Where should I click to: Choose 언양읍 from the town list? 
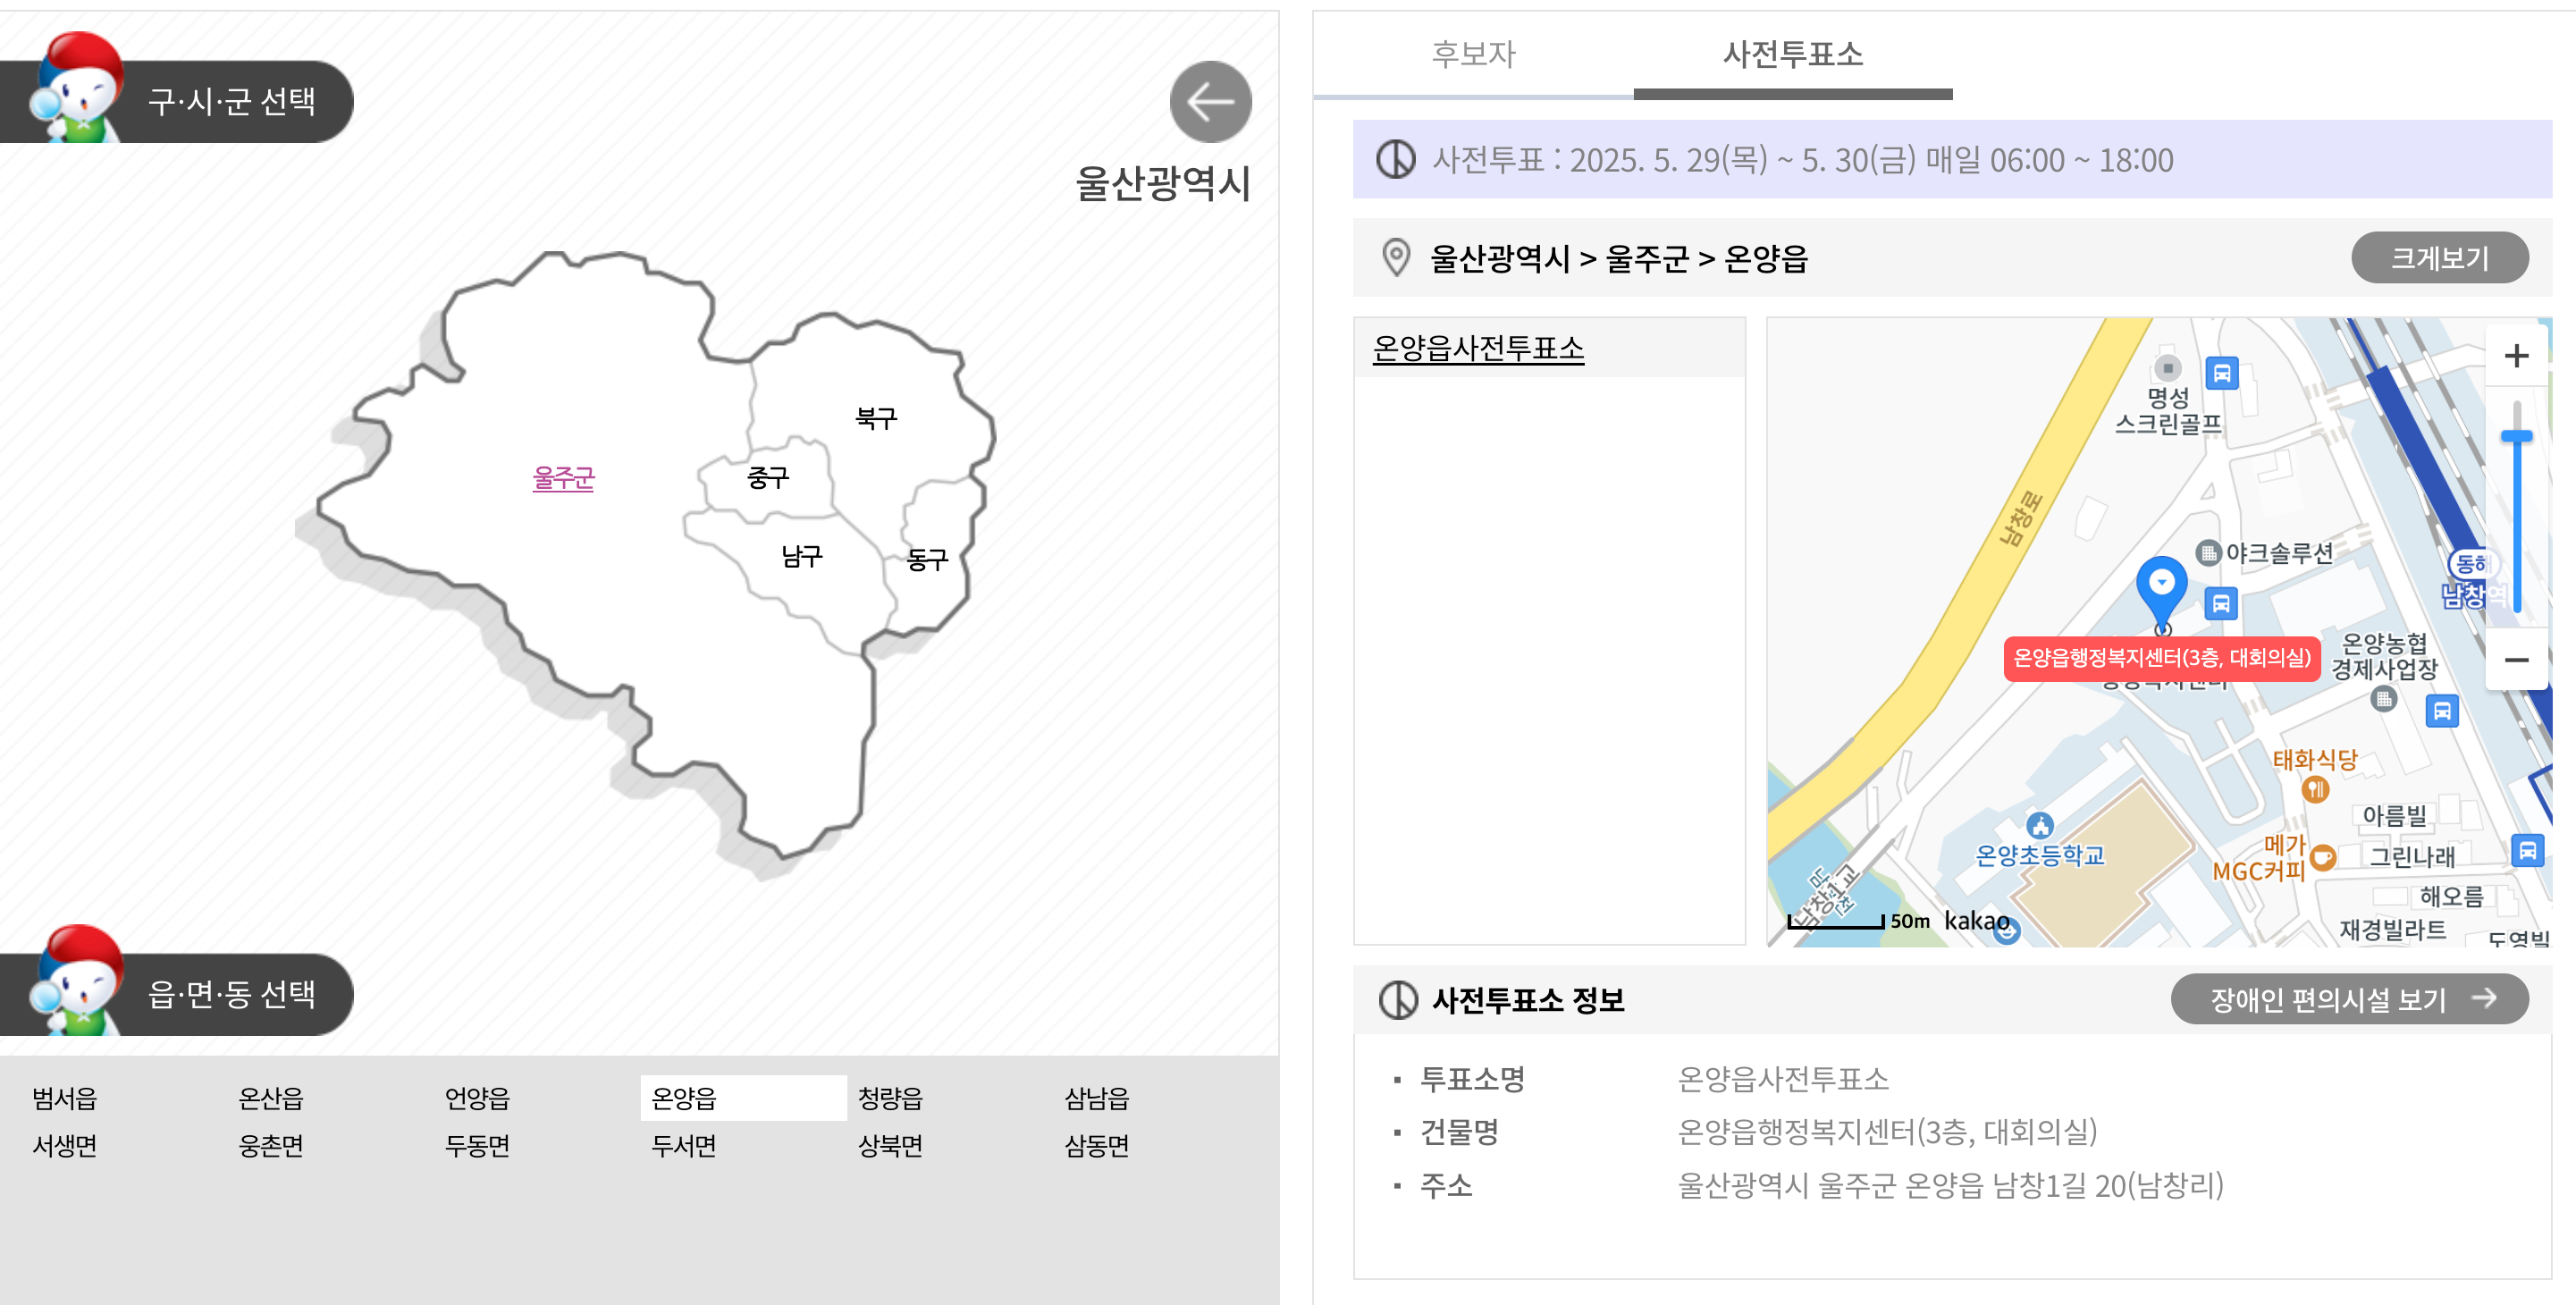(478, 1098)
